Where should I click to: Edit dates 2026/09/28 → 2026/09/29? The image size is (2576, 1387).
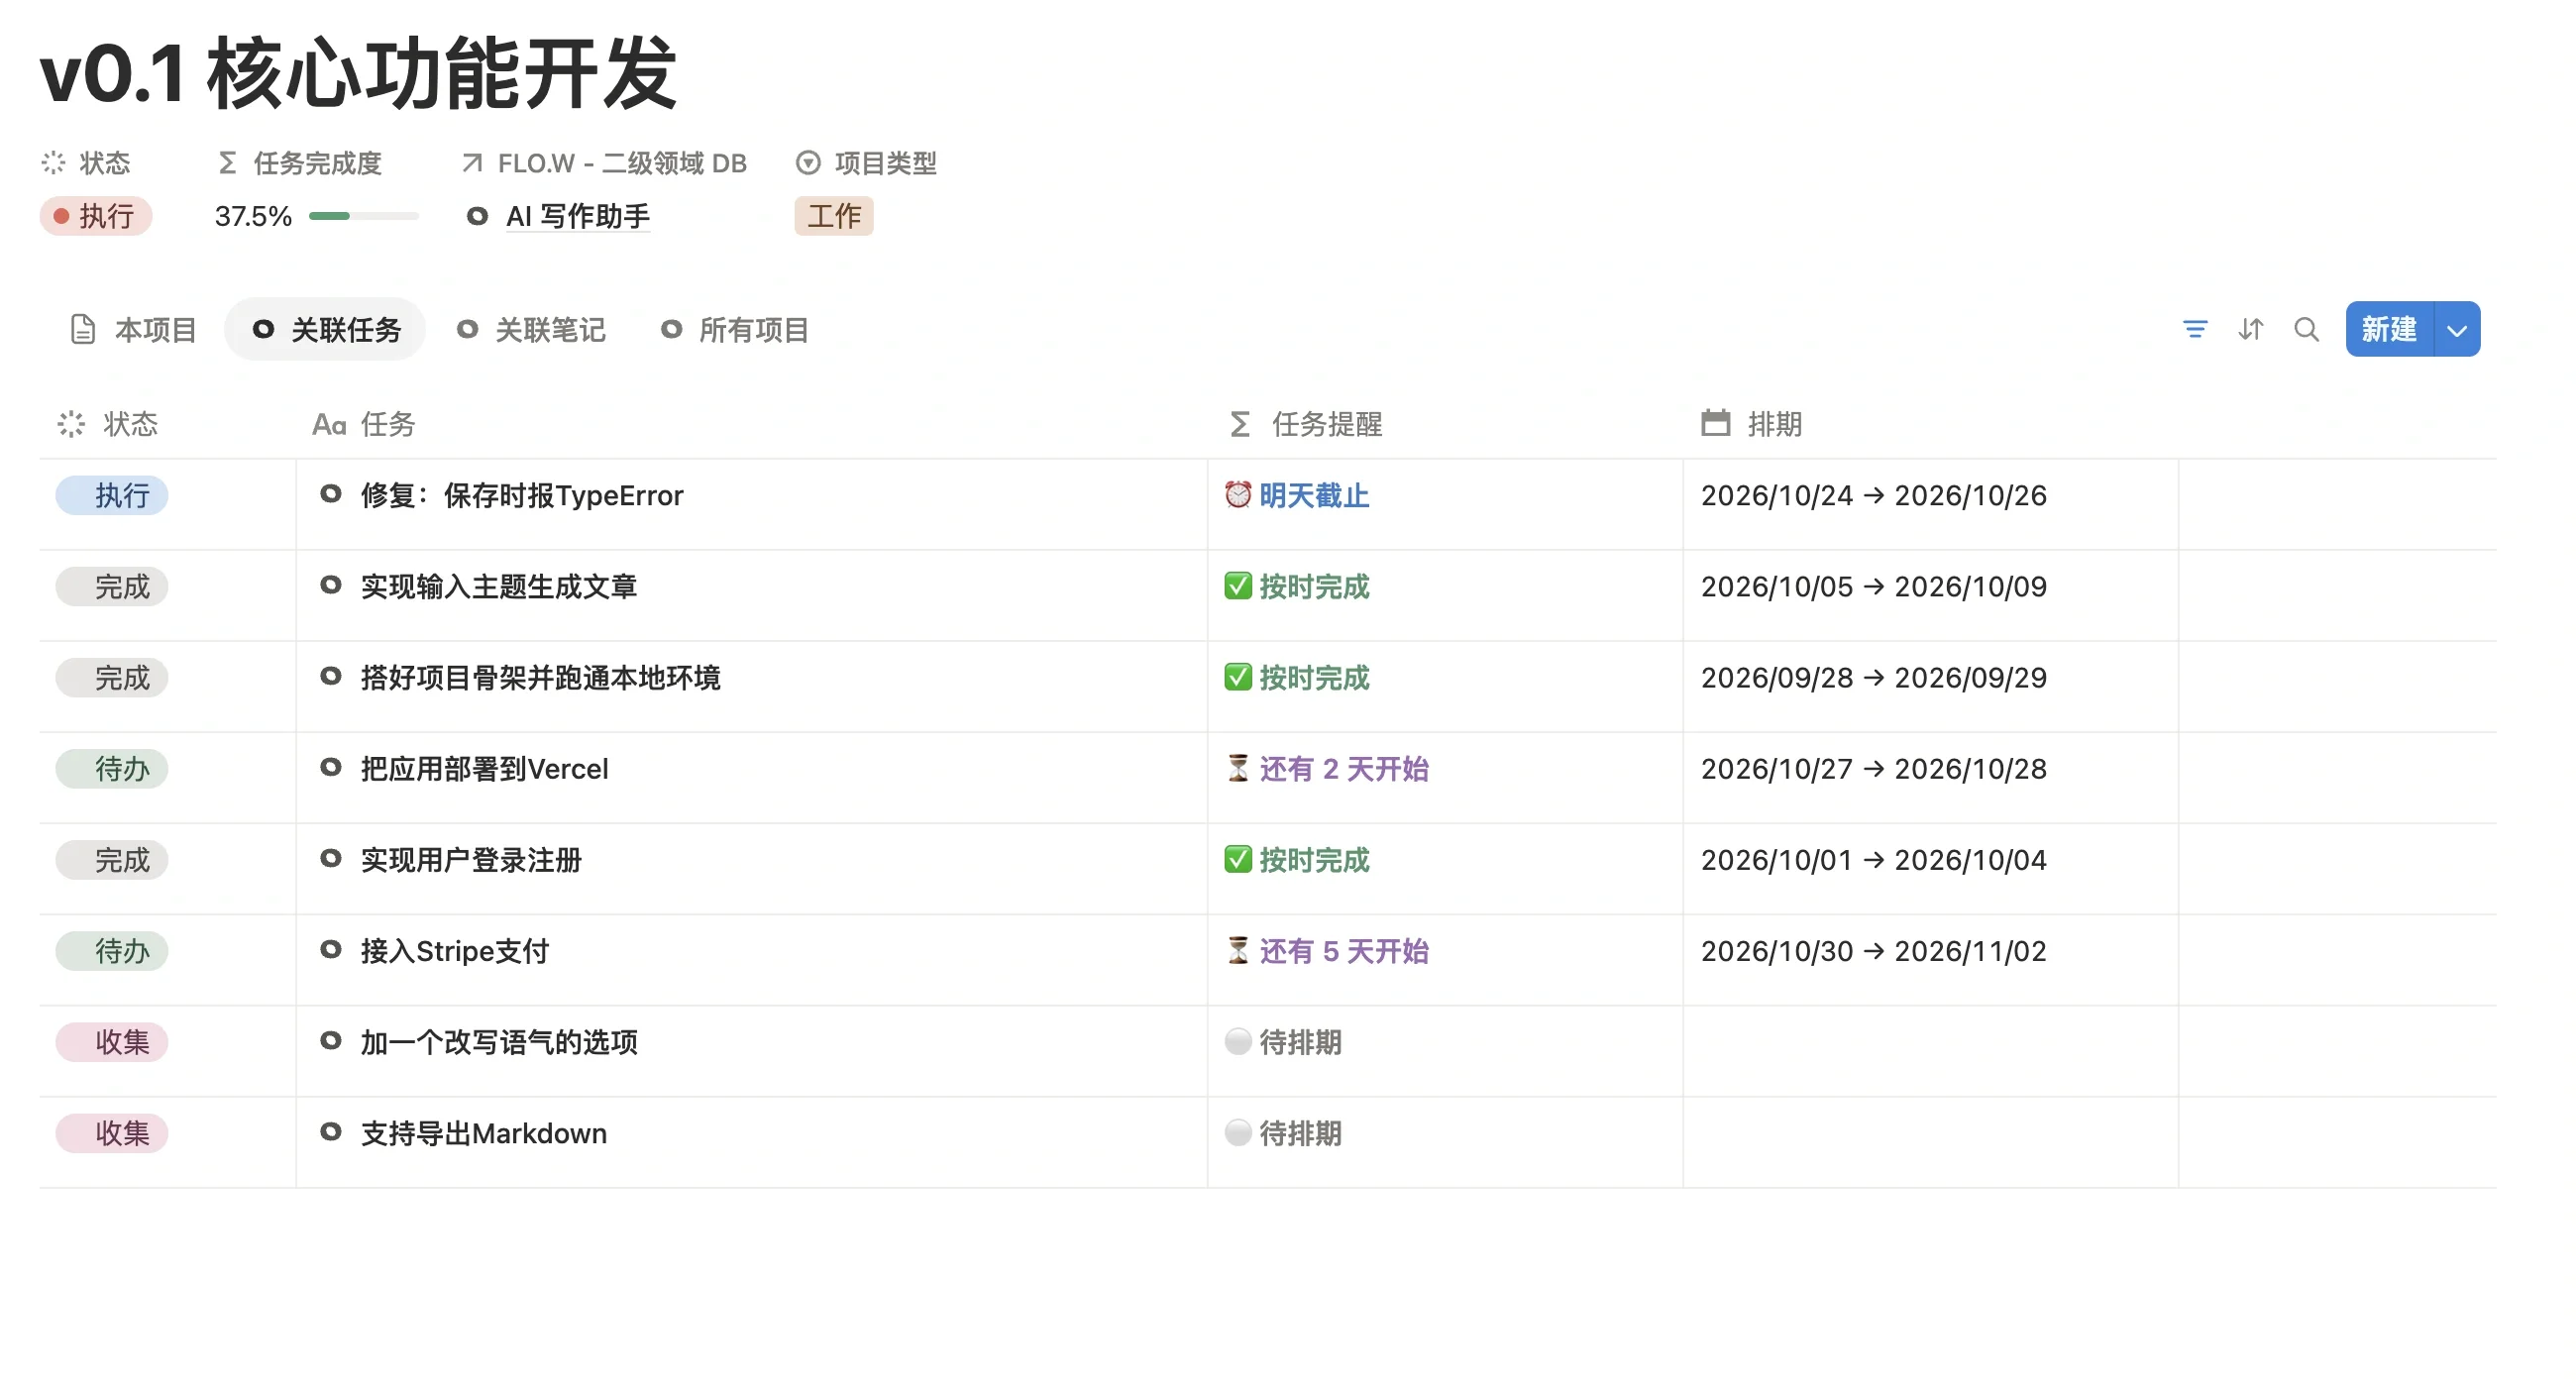[1874, 677]
